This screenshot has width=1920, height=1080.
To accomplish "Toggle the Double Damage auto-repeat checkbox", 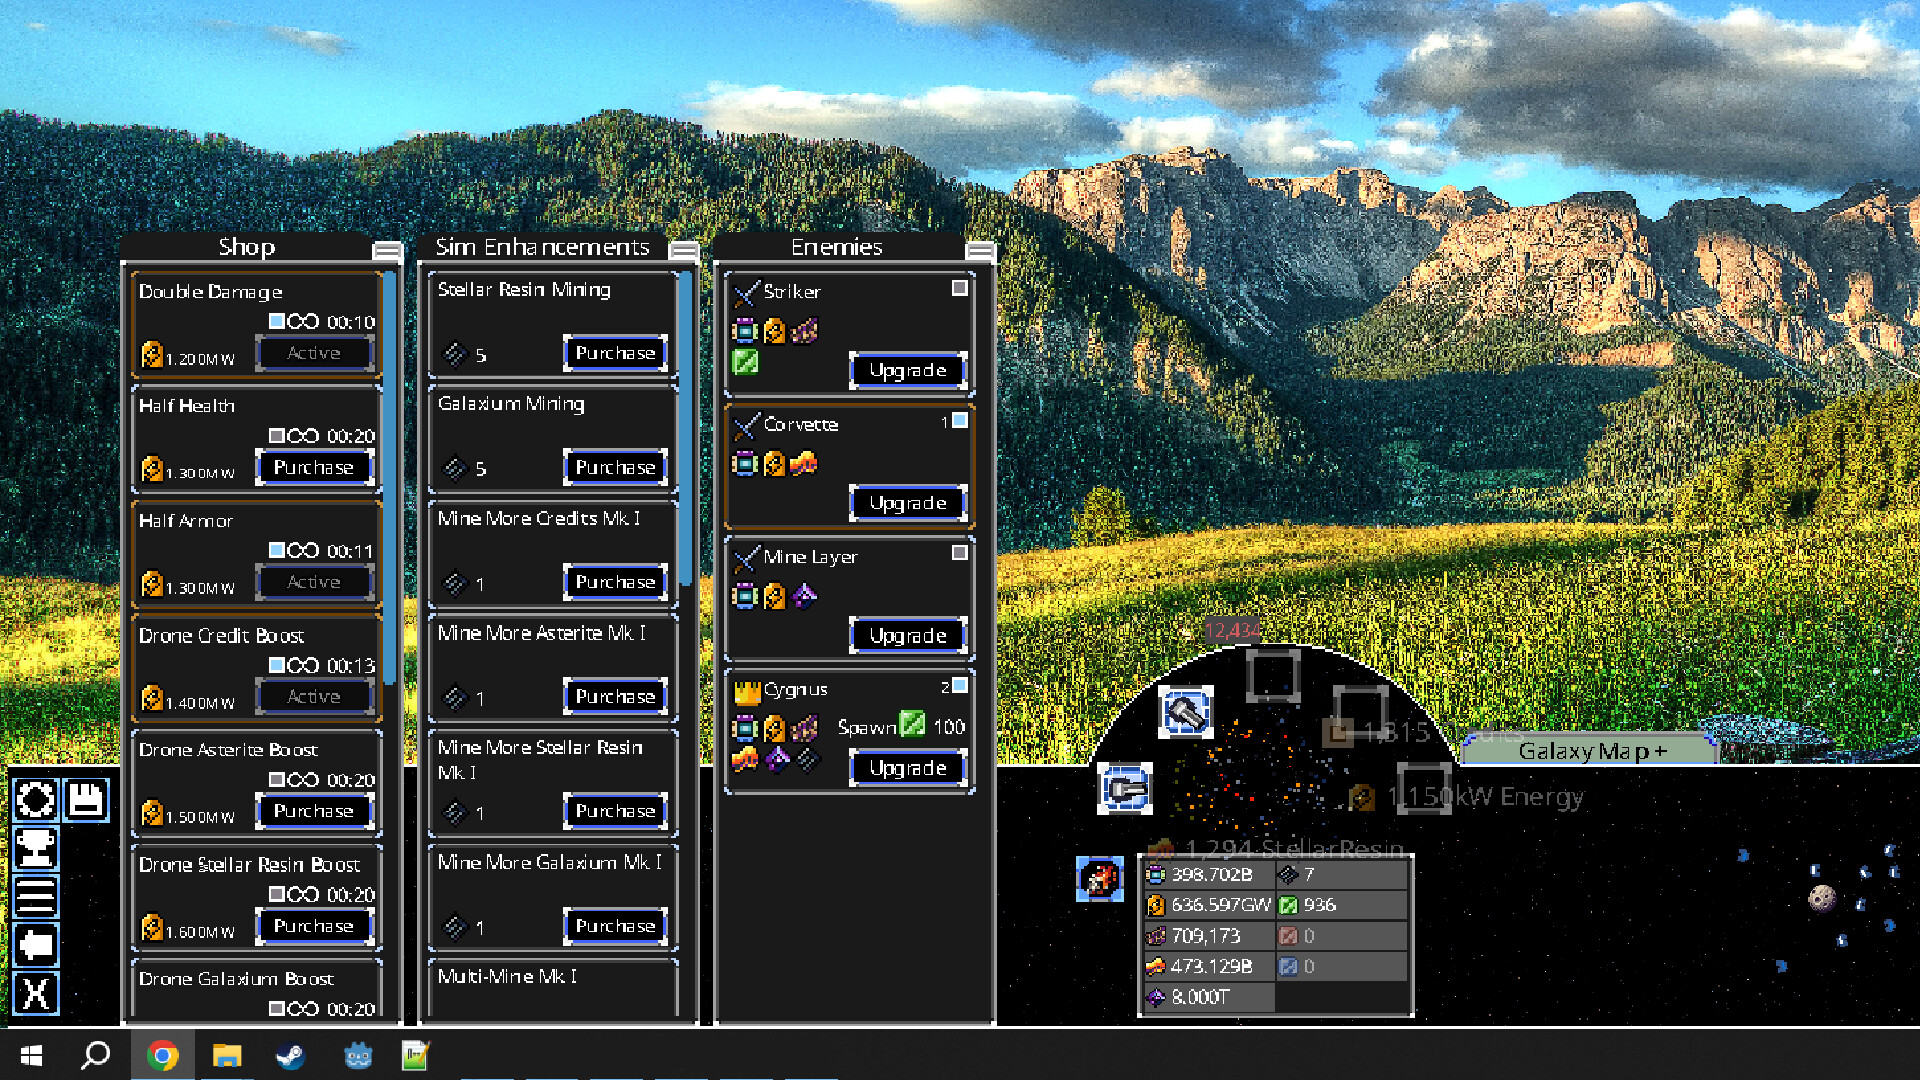I will 277,321.
